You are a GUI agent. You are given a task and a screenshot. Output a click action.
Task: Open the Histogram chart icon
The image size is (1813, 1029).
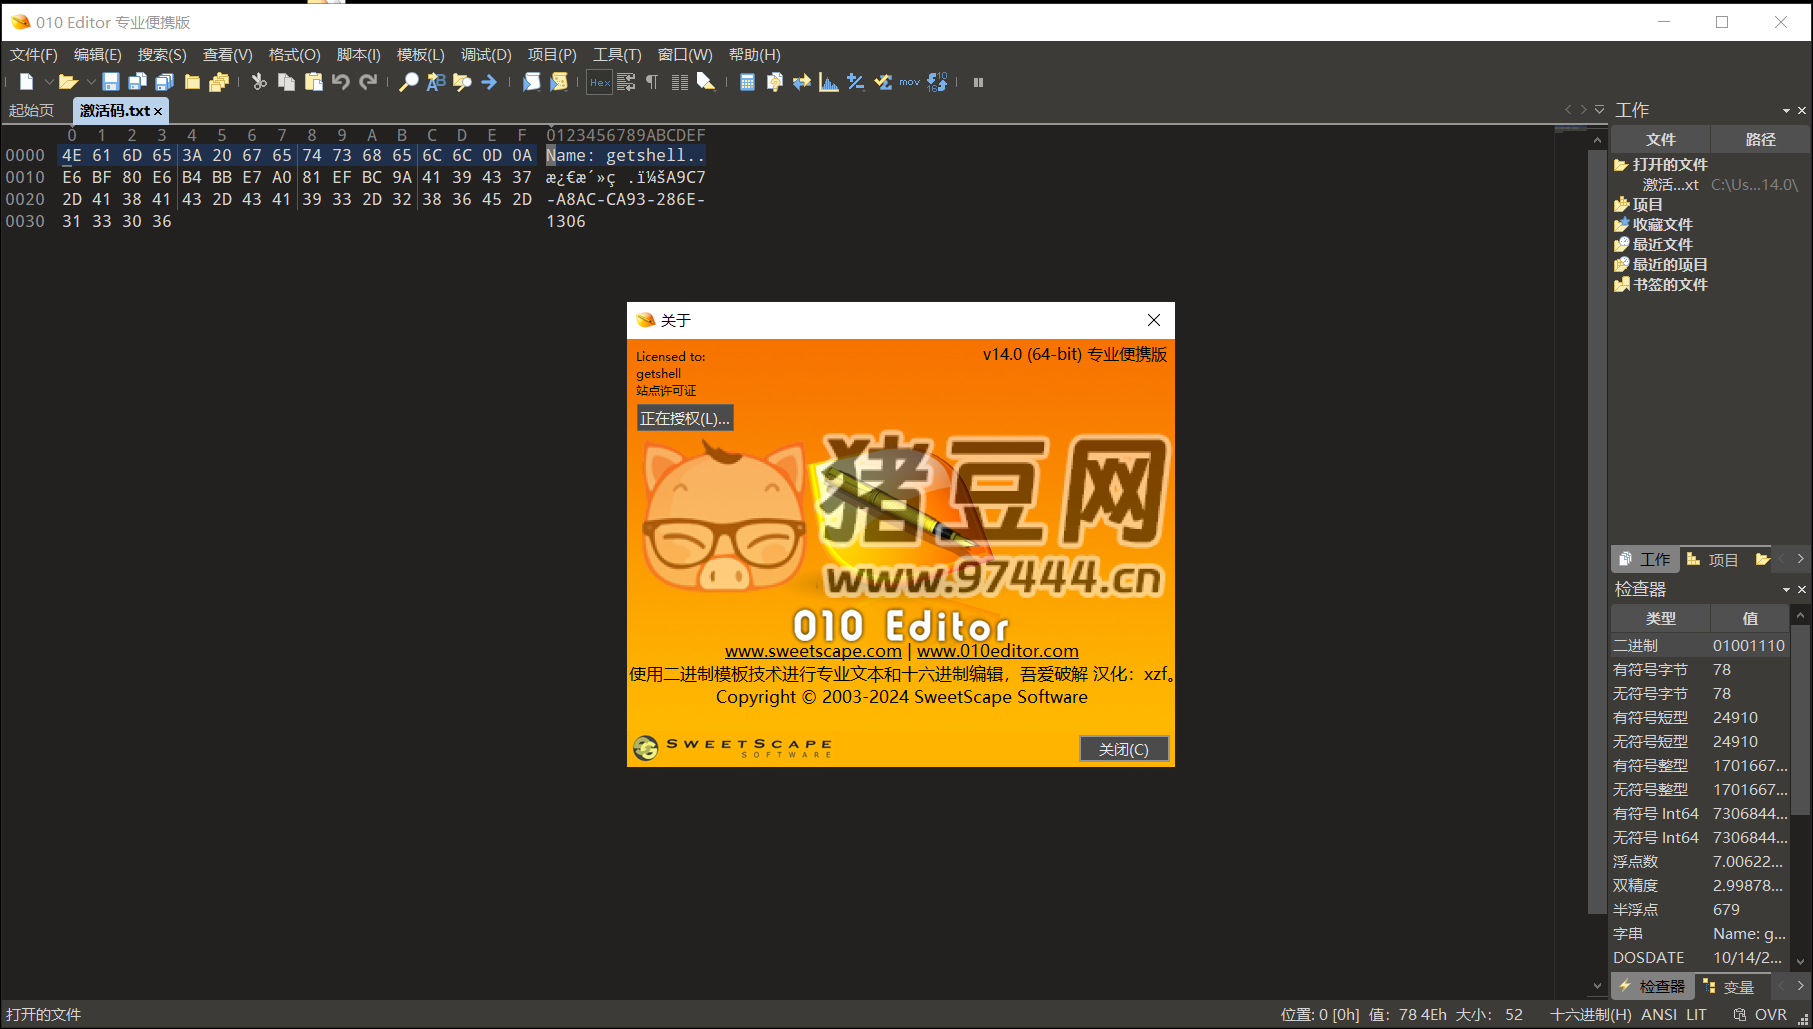pyautogui.click(x=828, y=82)
